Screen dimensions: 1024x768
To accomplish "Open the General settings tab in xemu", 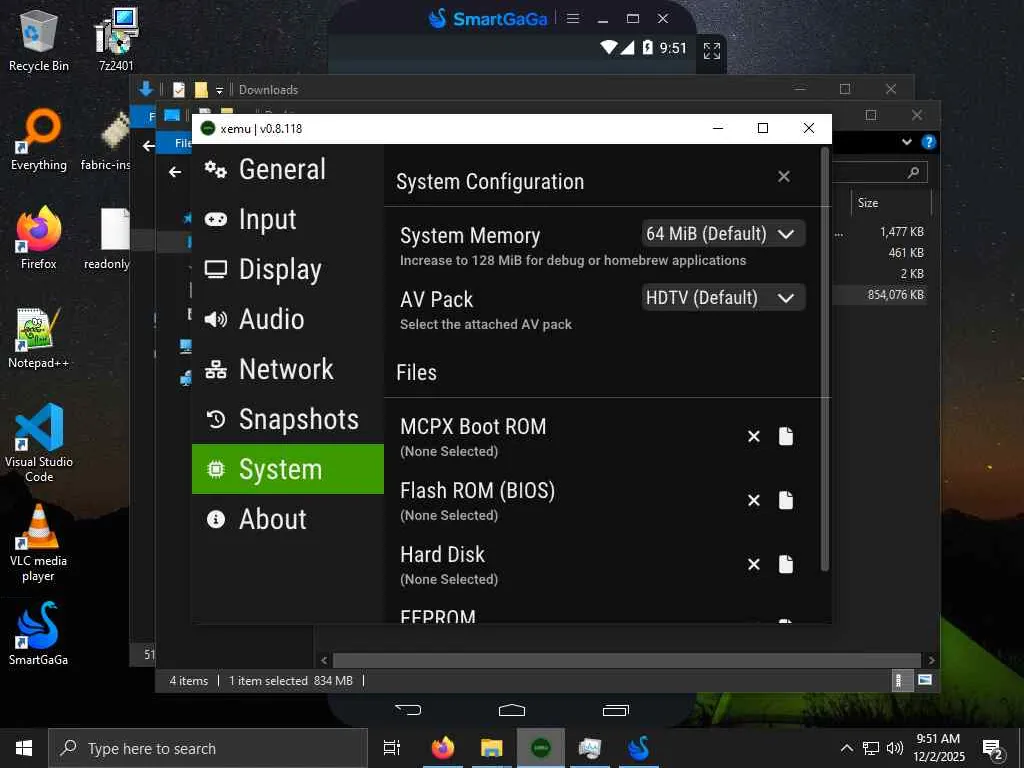I will (287, 170).
